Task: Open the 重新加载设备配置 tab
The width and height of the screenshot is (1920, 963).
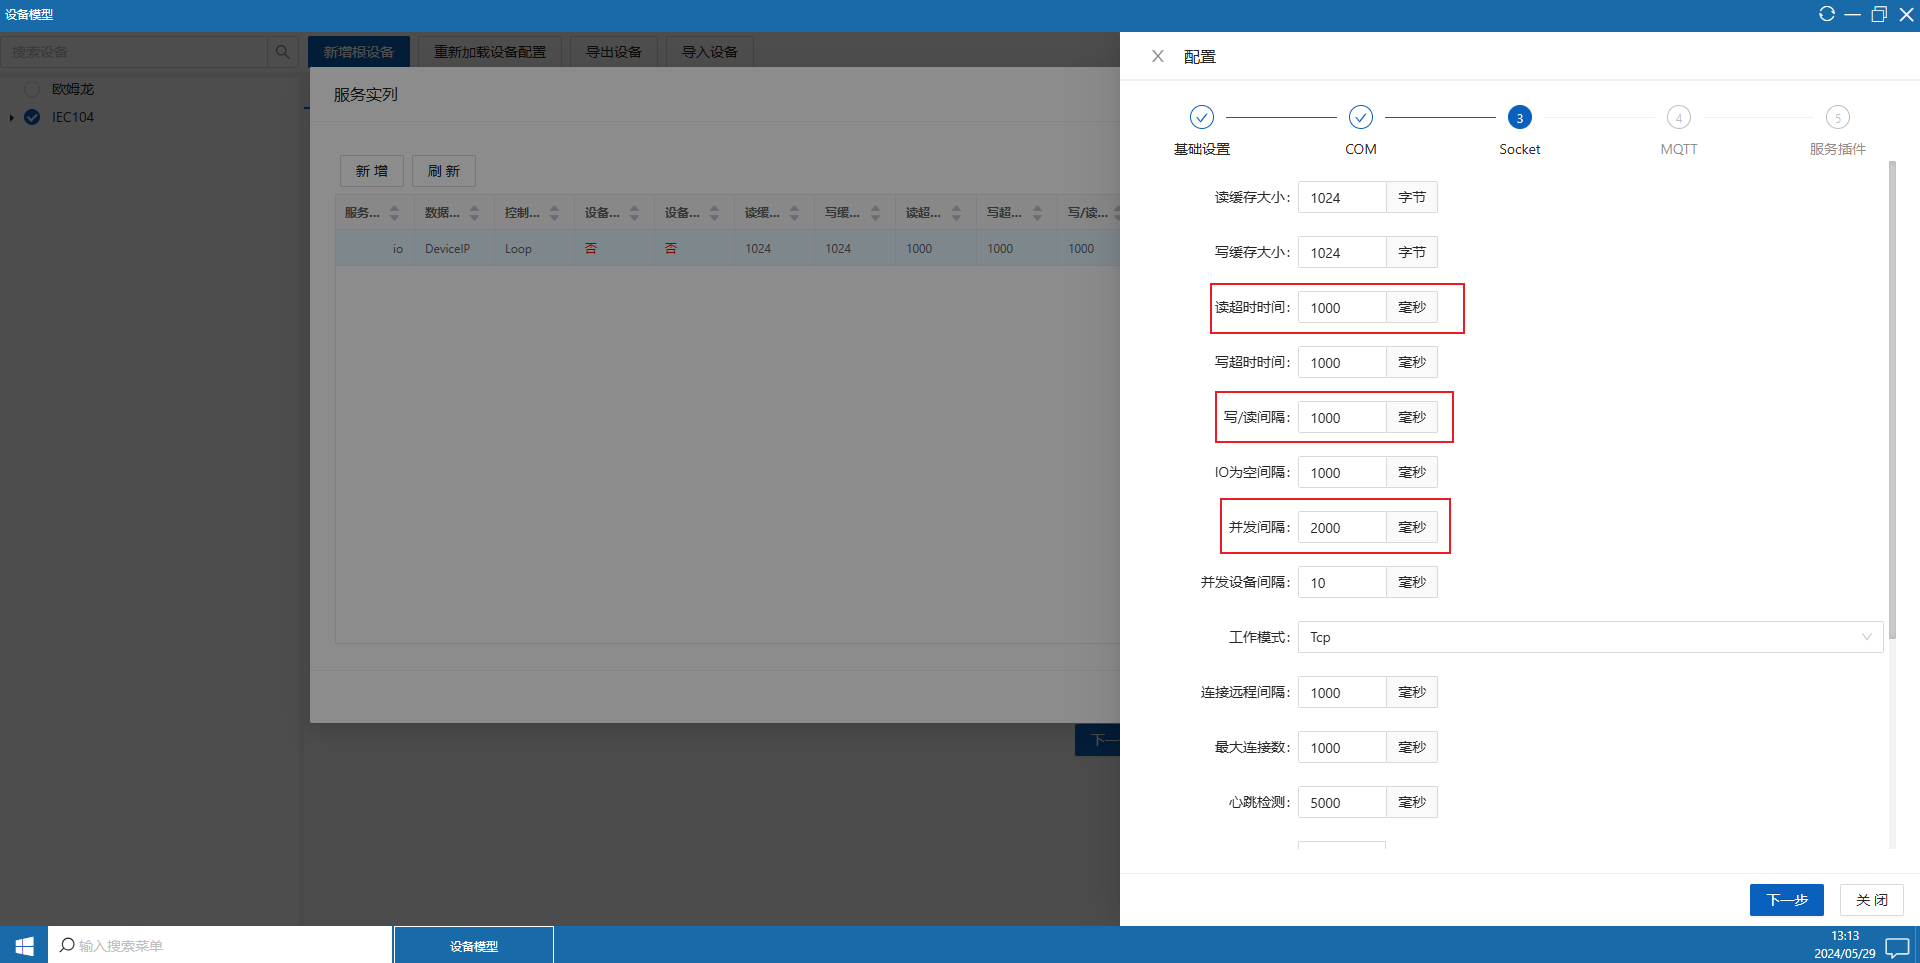Action: (x=490, y=52)
